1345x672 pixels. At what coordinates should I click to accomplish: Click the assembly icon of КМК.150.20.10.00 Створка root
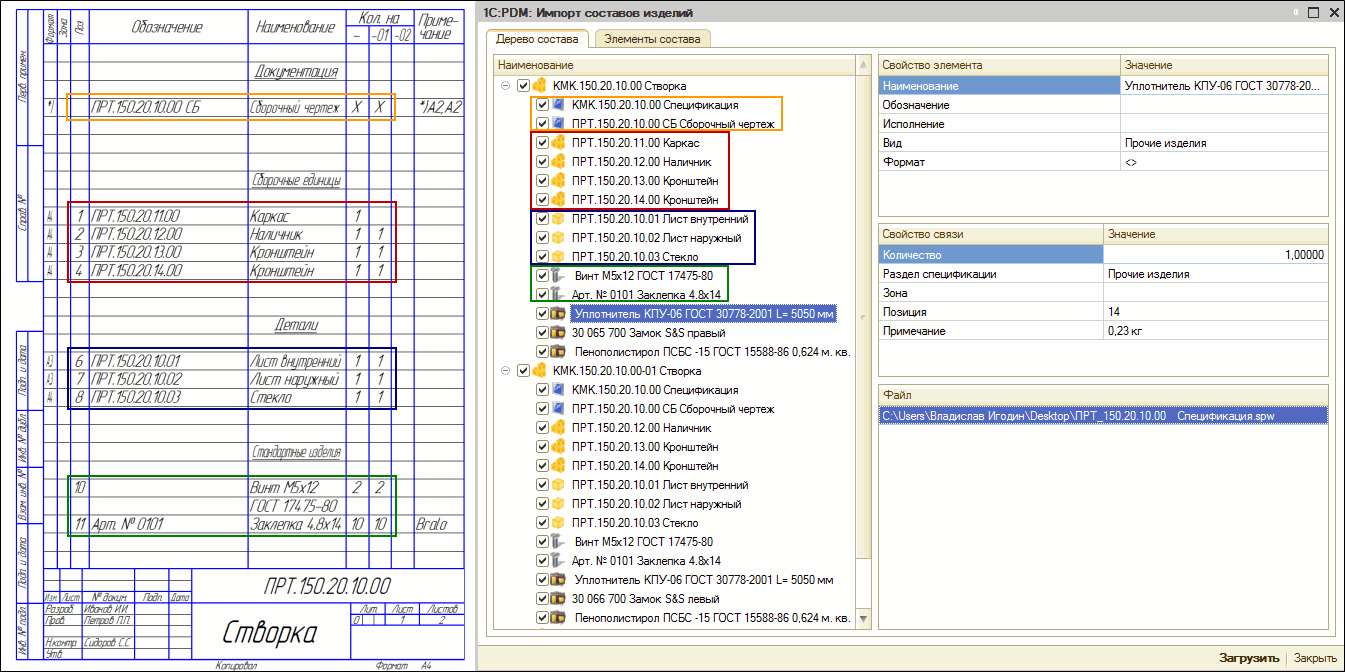click(x=539, y=85)
